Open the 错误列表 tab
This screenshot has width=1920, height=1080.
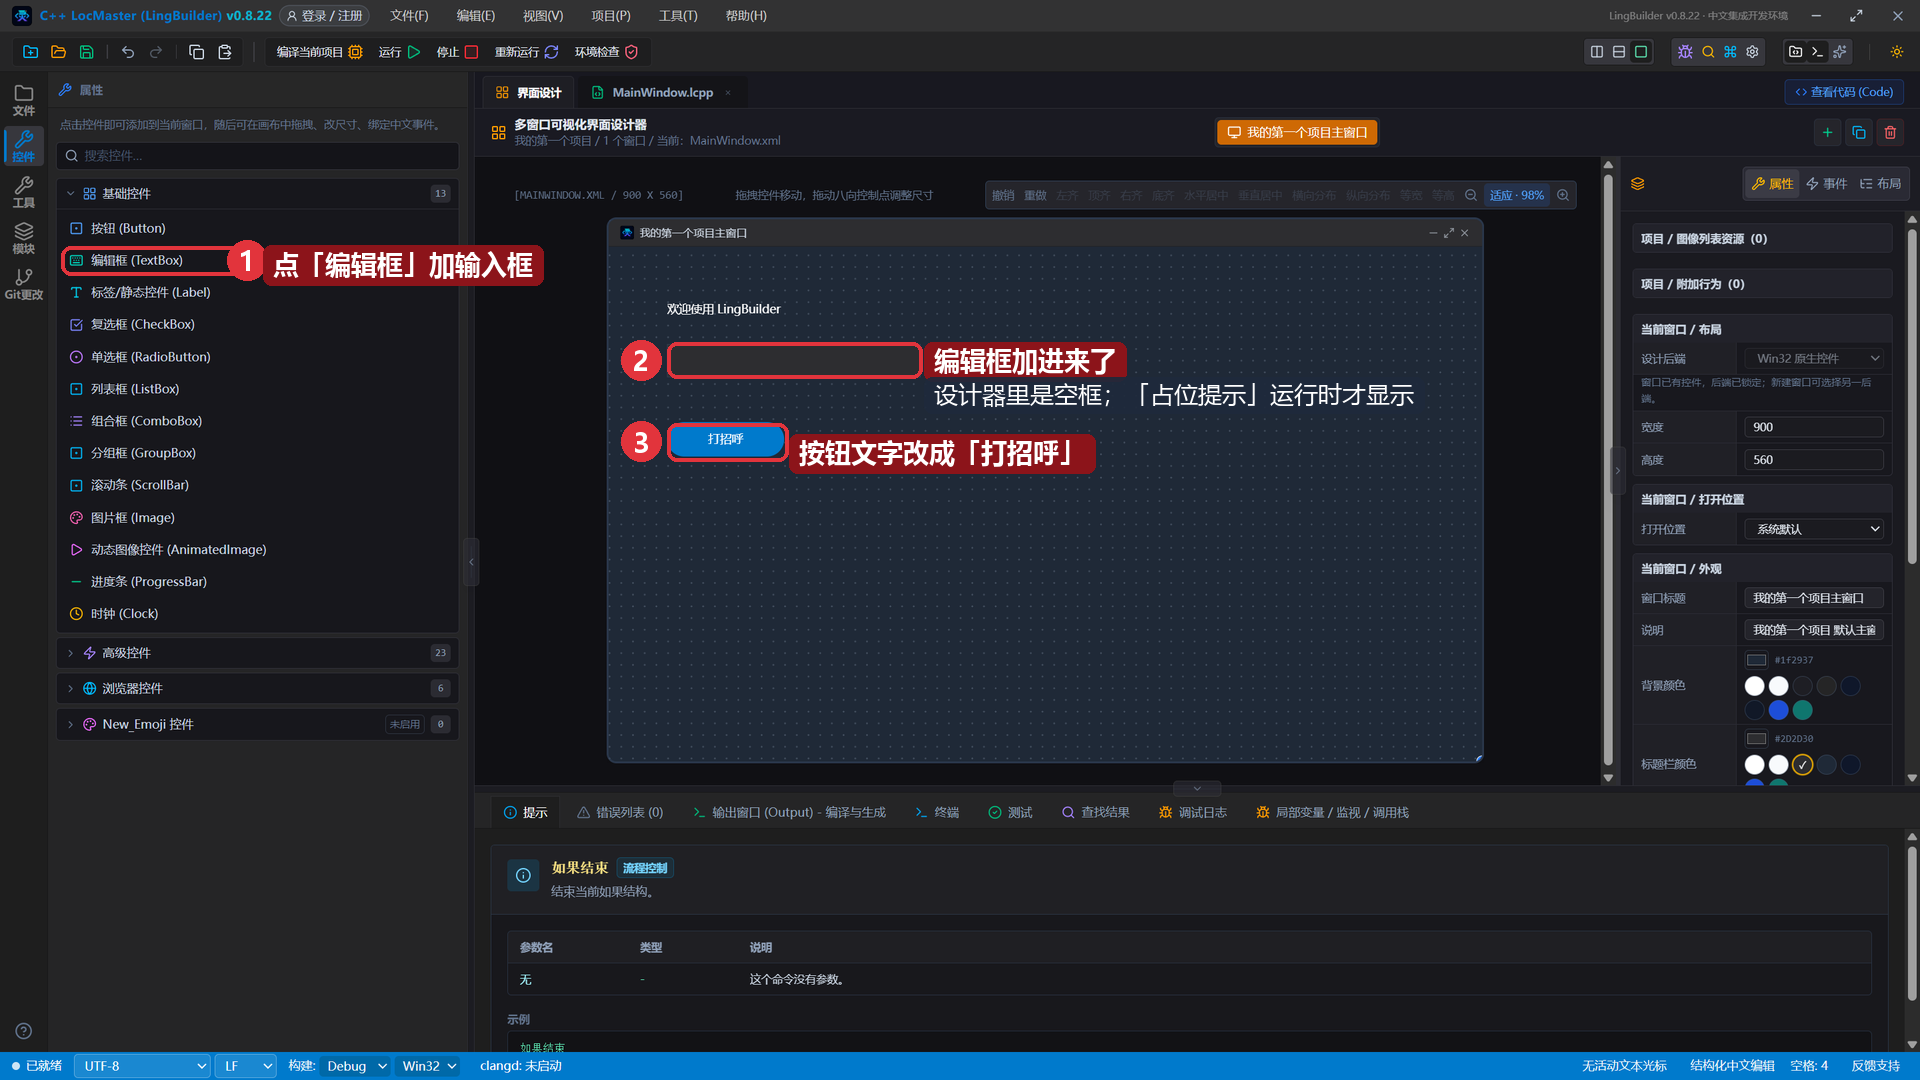[620, 813]
